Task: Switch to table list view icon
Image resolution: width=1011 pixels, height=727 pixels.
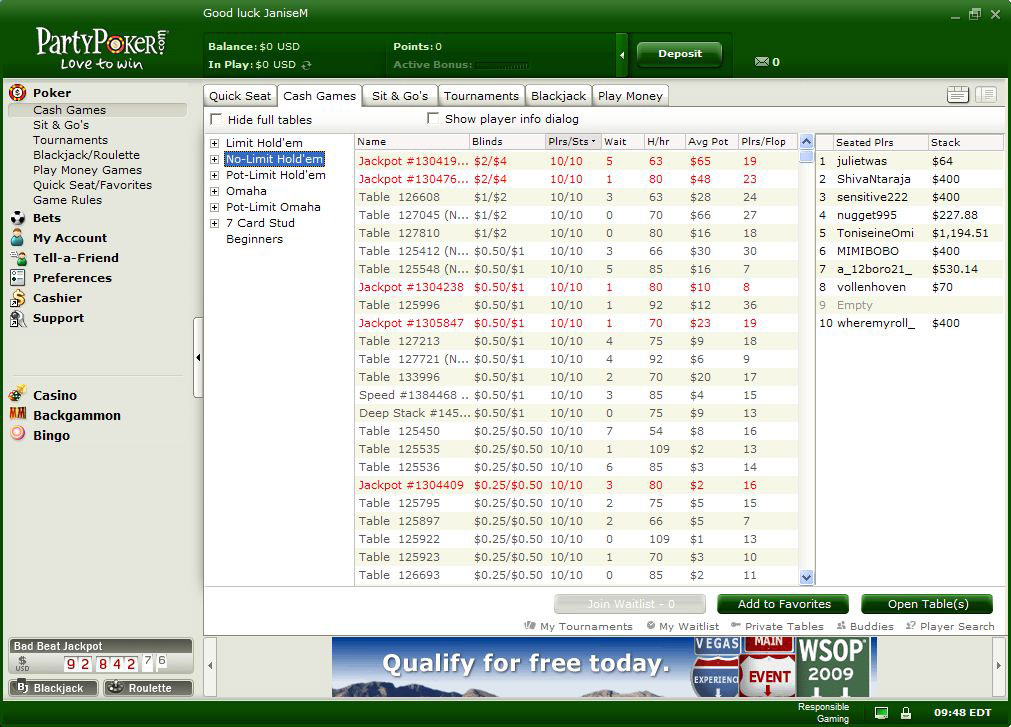Action: [957, 95]
